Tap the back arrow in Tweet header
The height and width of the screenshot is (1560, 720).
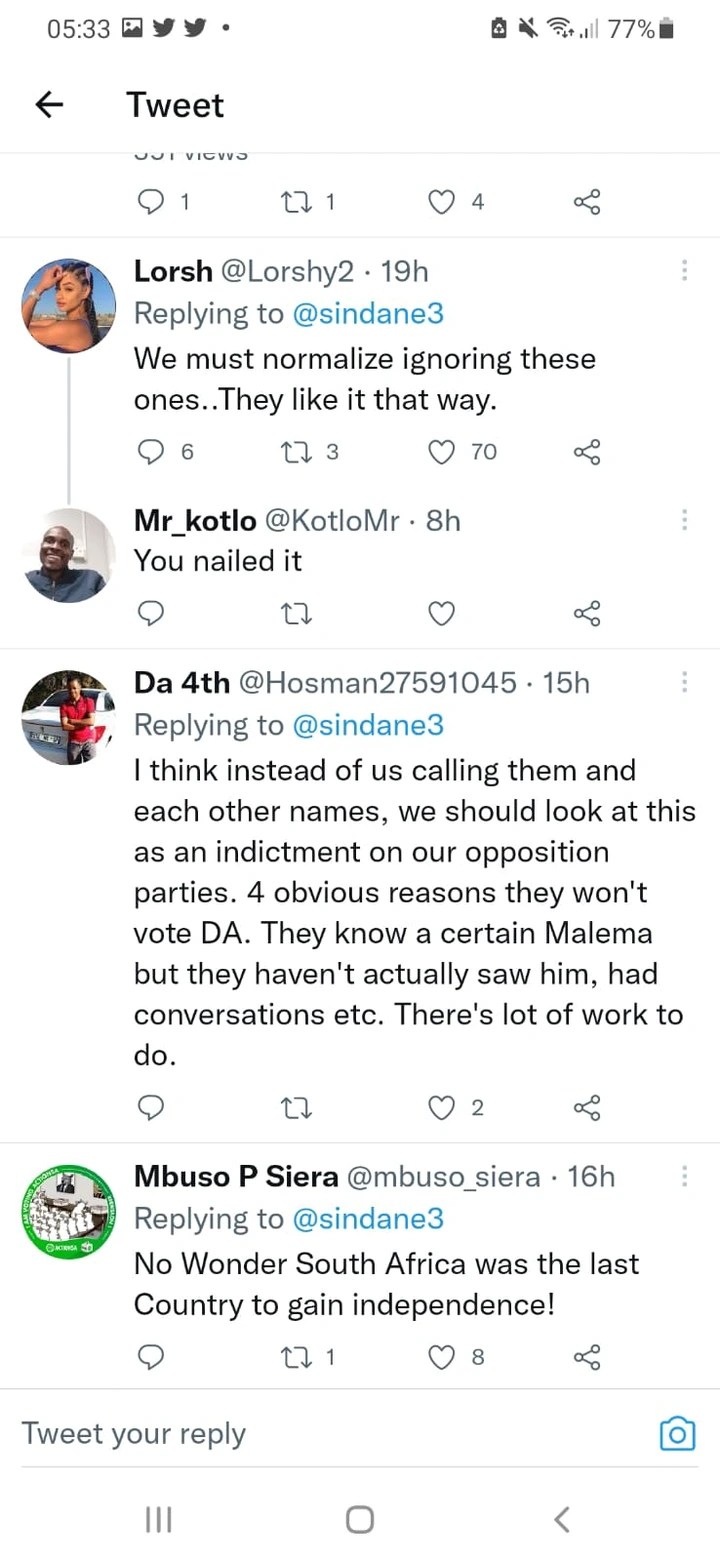pos(49,105)
